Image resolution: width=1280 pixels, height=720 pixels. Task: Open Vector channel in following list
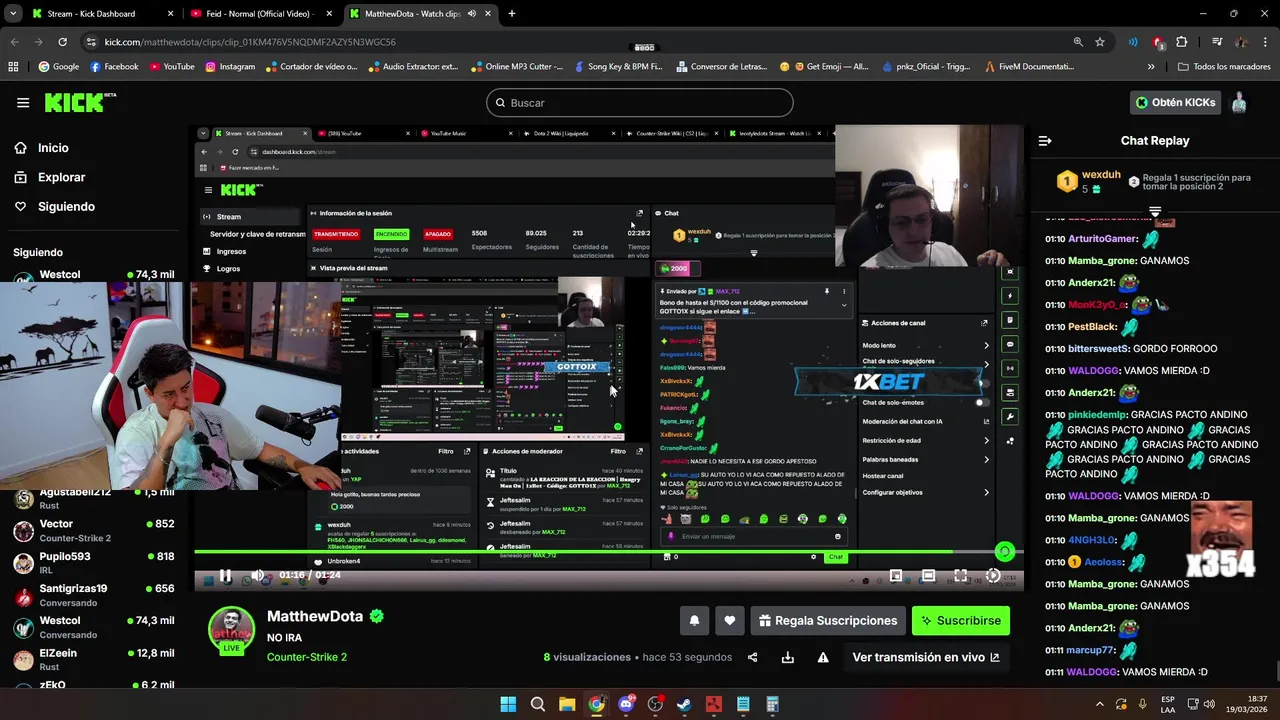pyautogui.click(x=95, y=530)
